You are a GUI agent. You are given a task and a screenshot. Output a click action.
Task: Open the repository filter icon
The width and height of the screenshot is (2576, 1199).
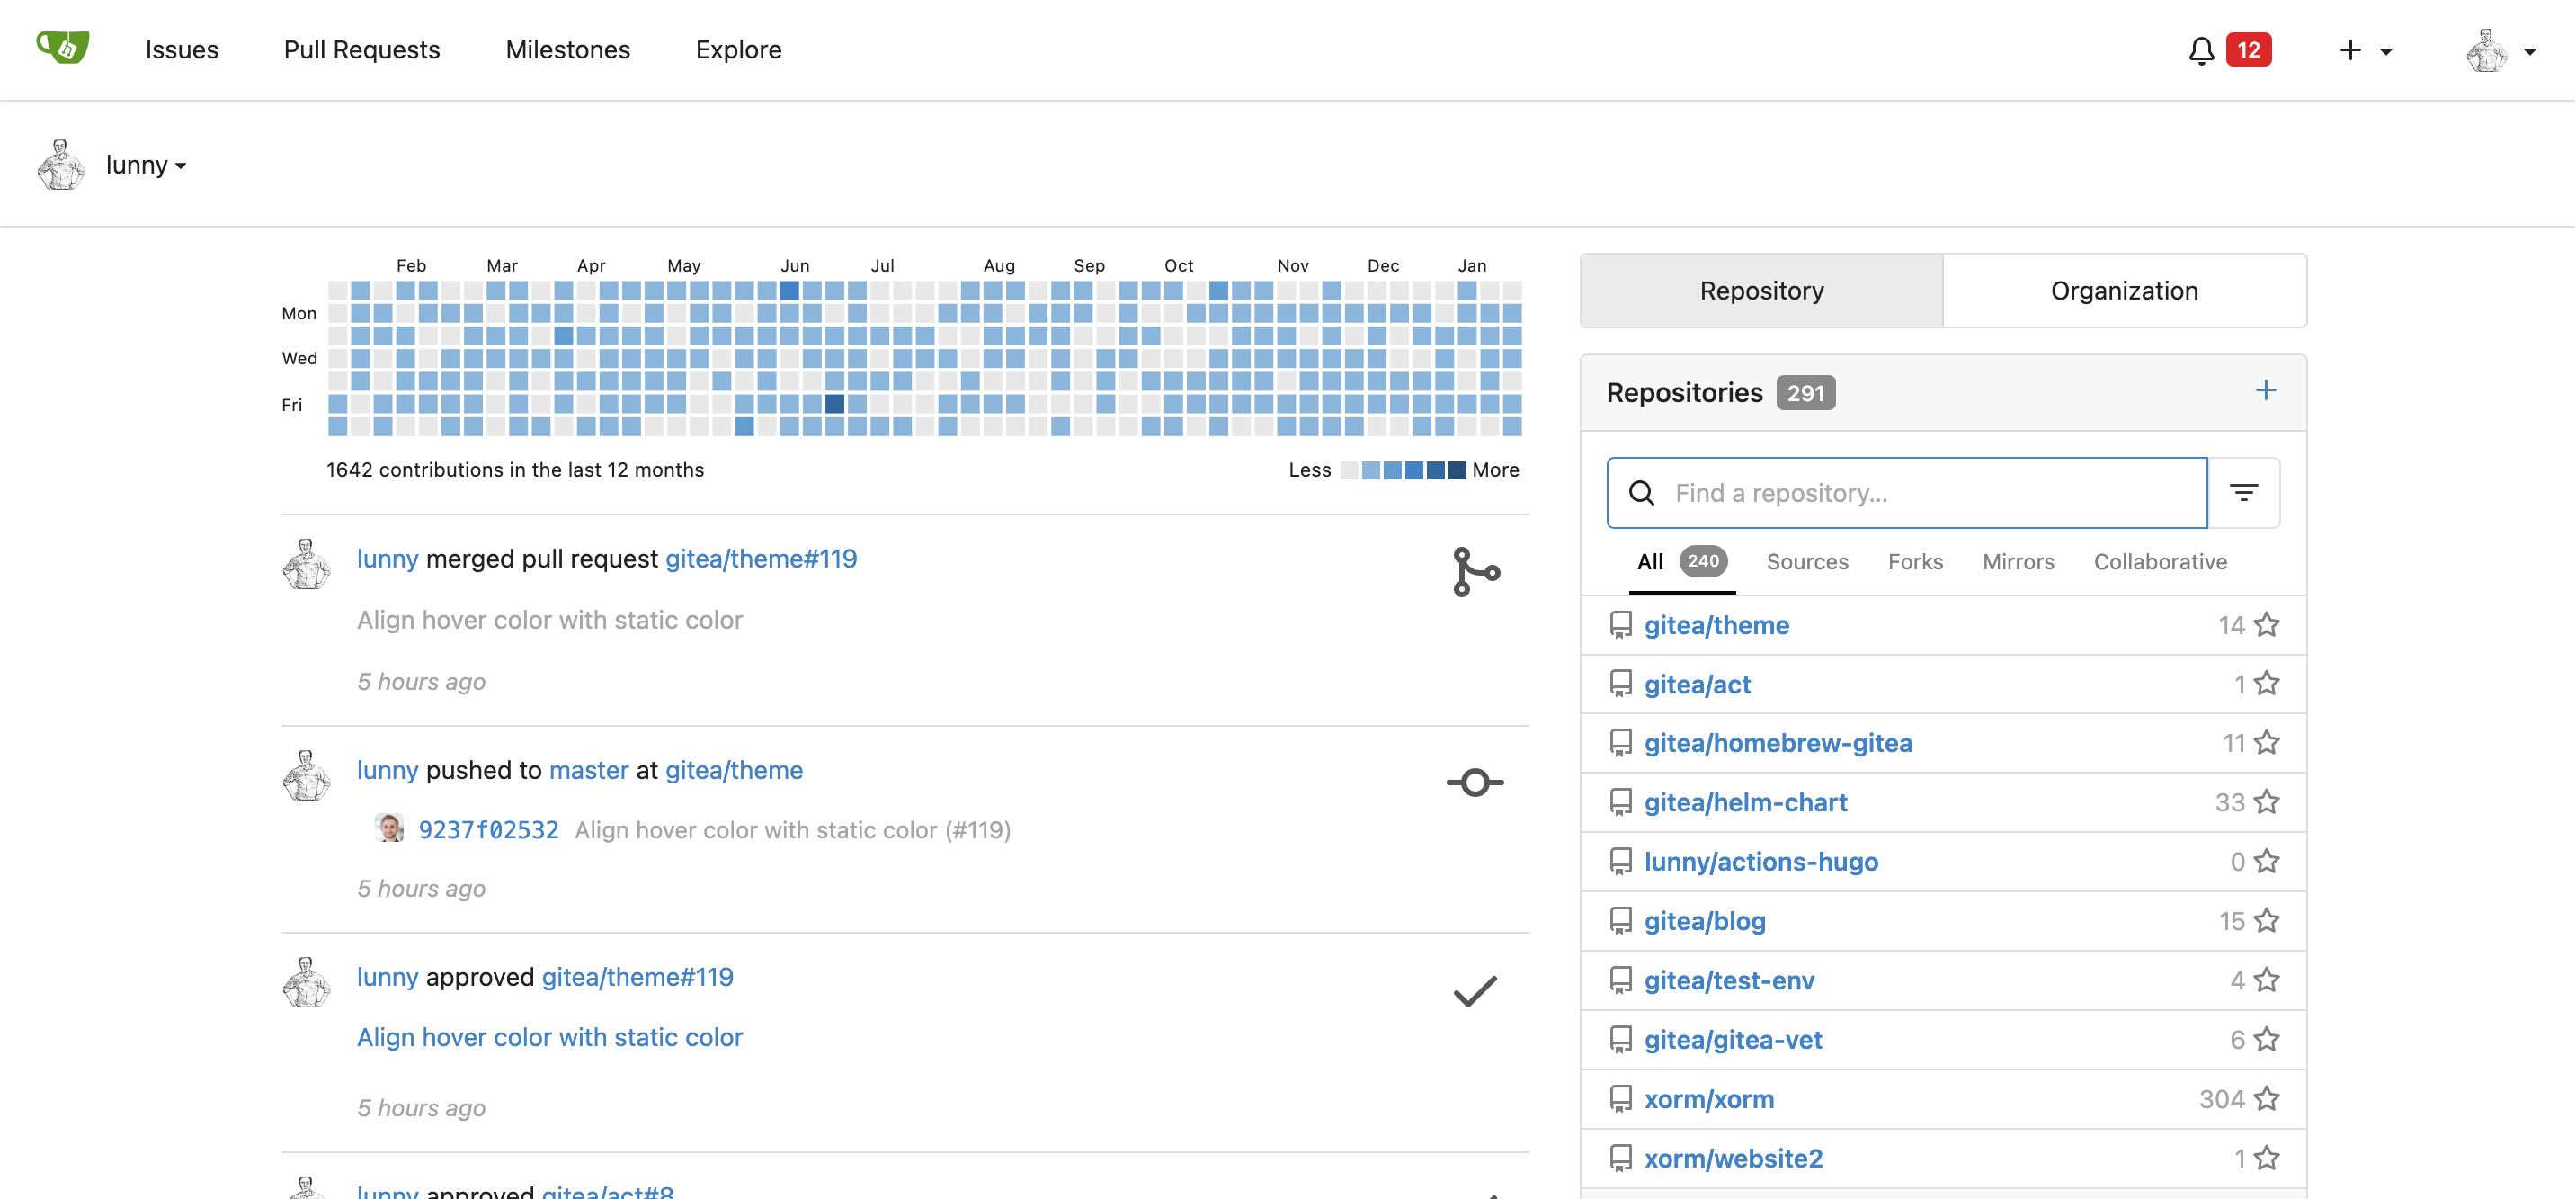(x=2243, y=492)
